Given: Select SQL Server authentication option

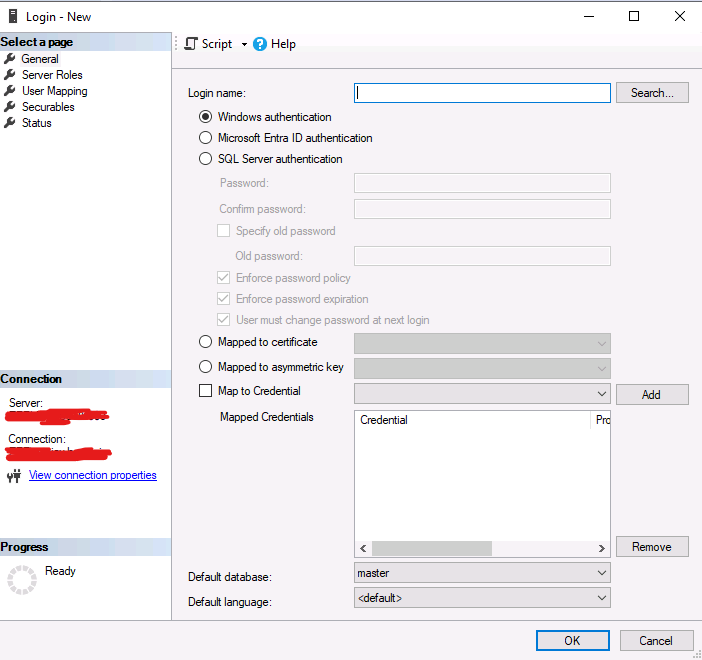Looking at the screenshot, I should (x=206, y=159).
